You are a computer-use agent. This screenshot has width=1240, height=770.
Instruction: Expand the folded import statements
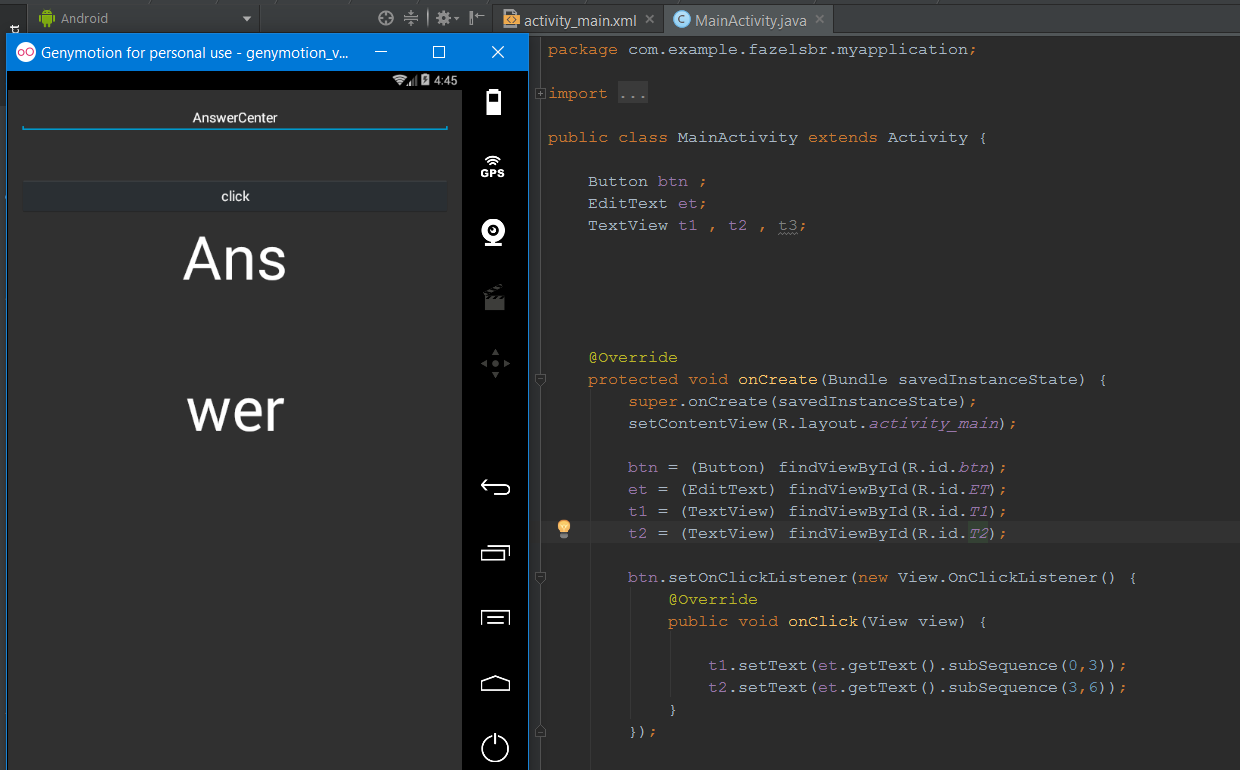tap(540, 94)
